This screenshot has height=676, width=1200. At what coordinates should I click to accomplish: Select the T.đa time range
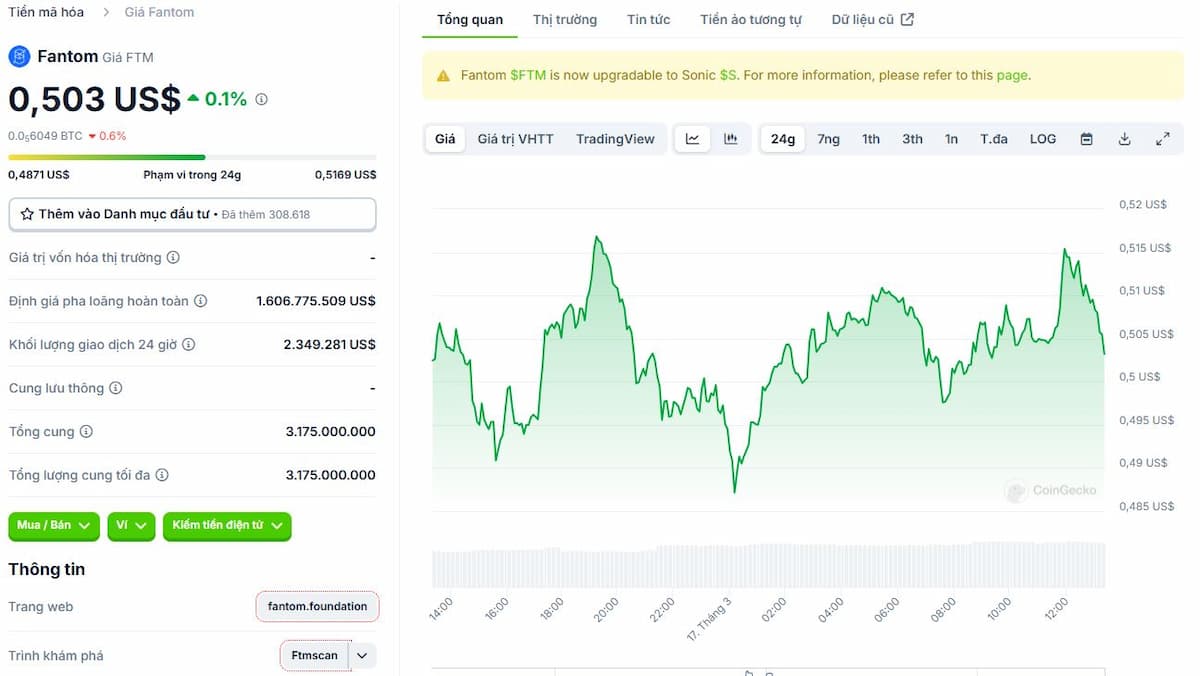click(994, 139)
